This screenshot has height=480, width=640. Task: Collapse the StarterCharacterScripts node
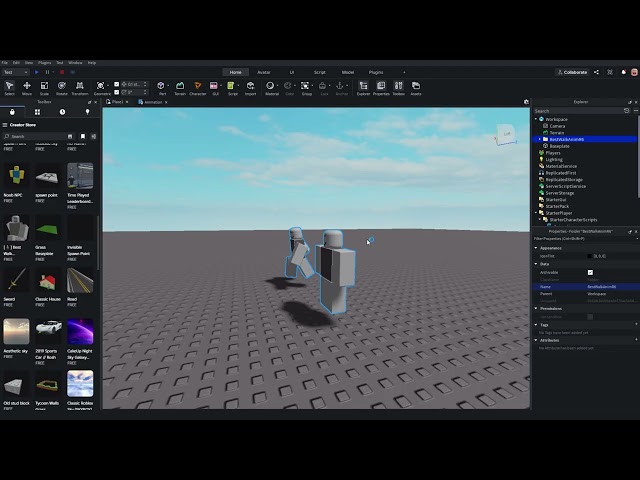[540, 220]
